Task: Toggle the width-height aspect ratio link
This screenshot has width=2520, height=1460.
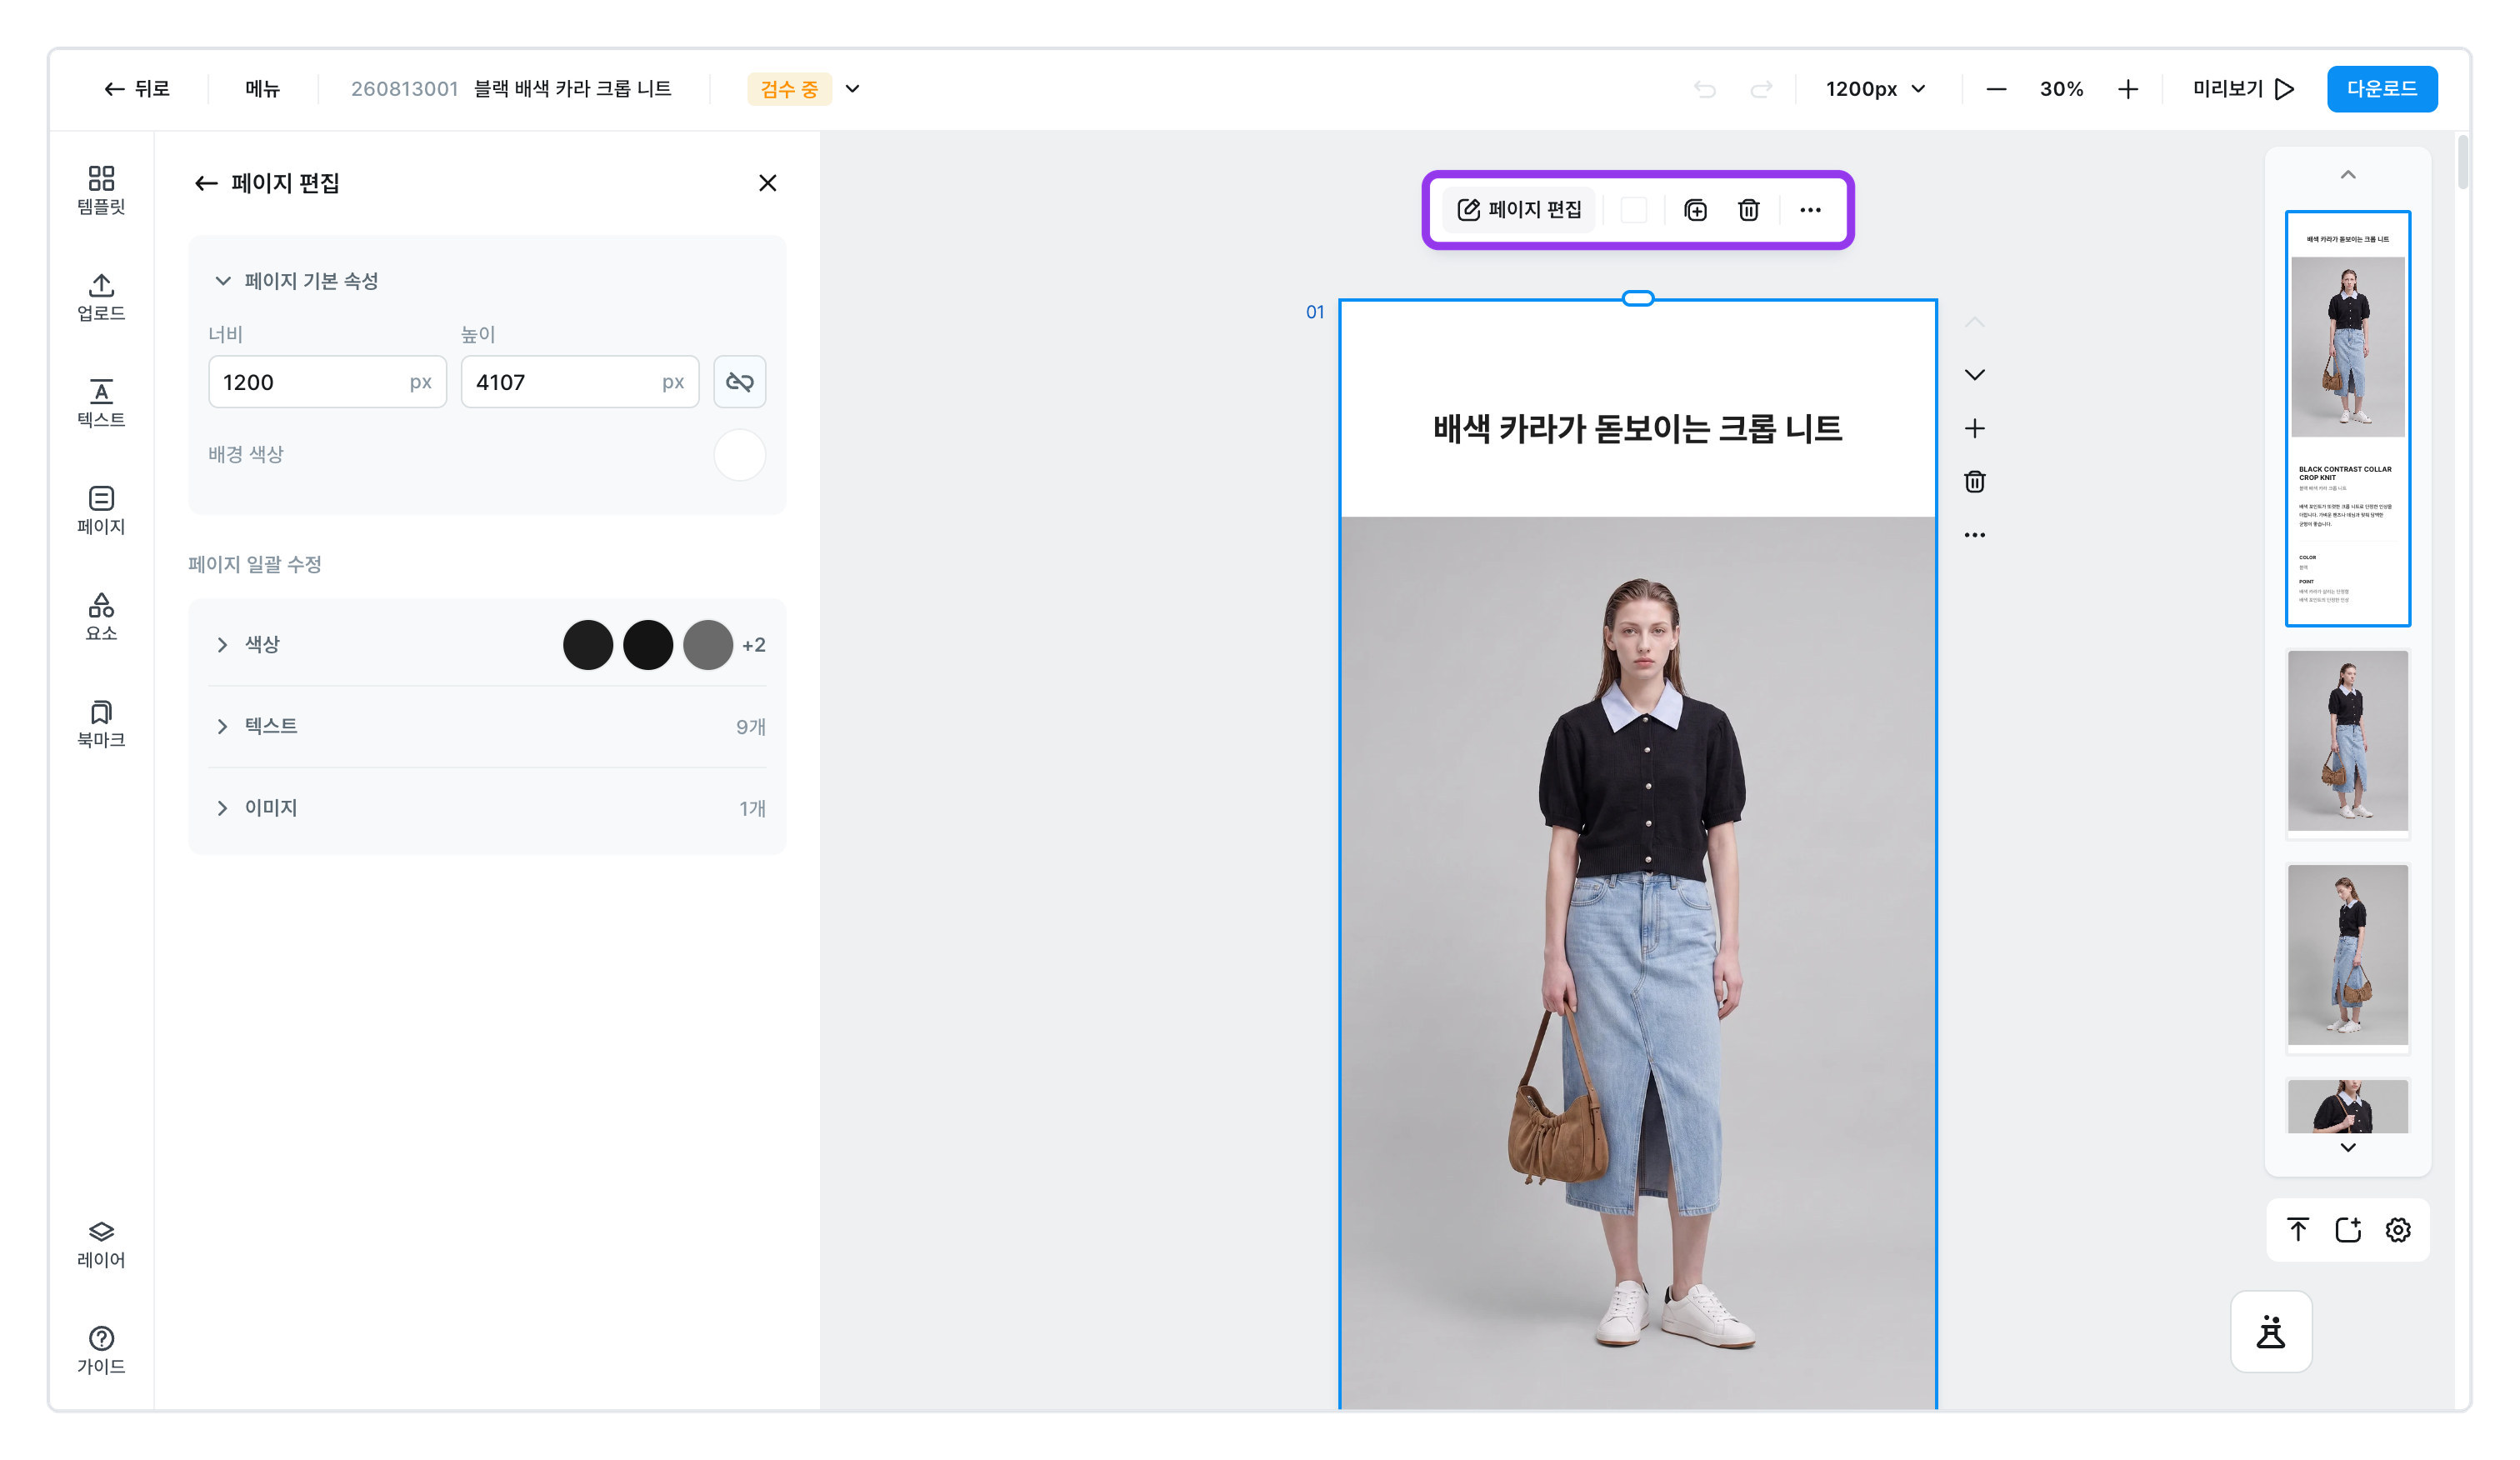Action: coord(739,382)
